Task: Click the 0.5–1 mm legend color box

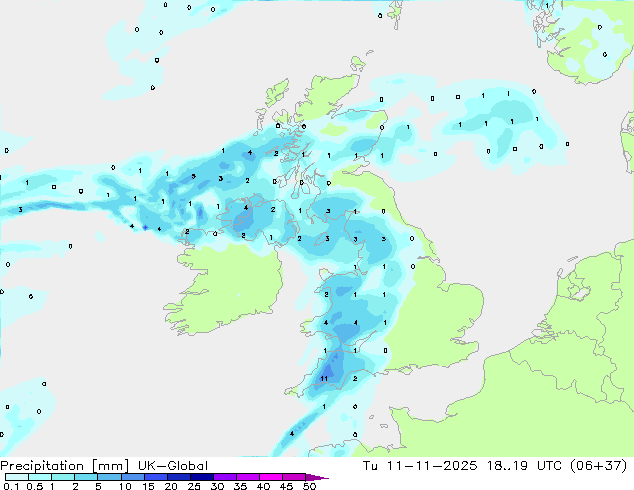Action: click(40, 477)
